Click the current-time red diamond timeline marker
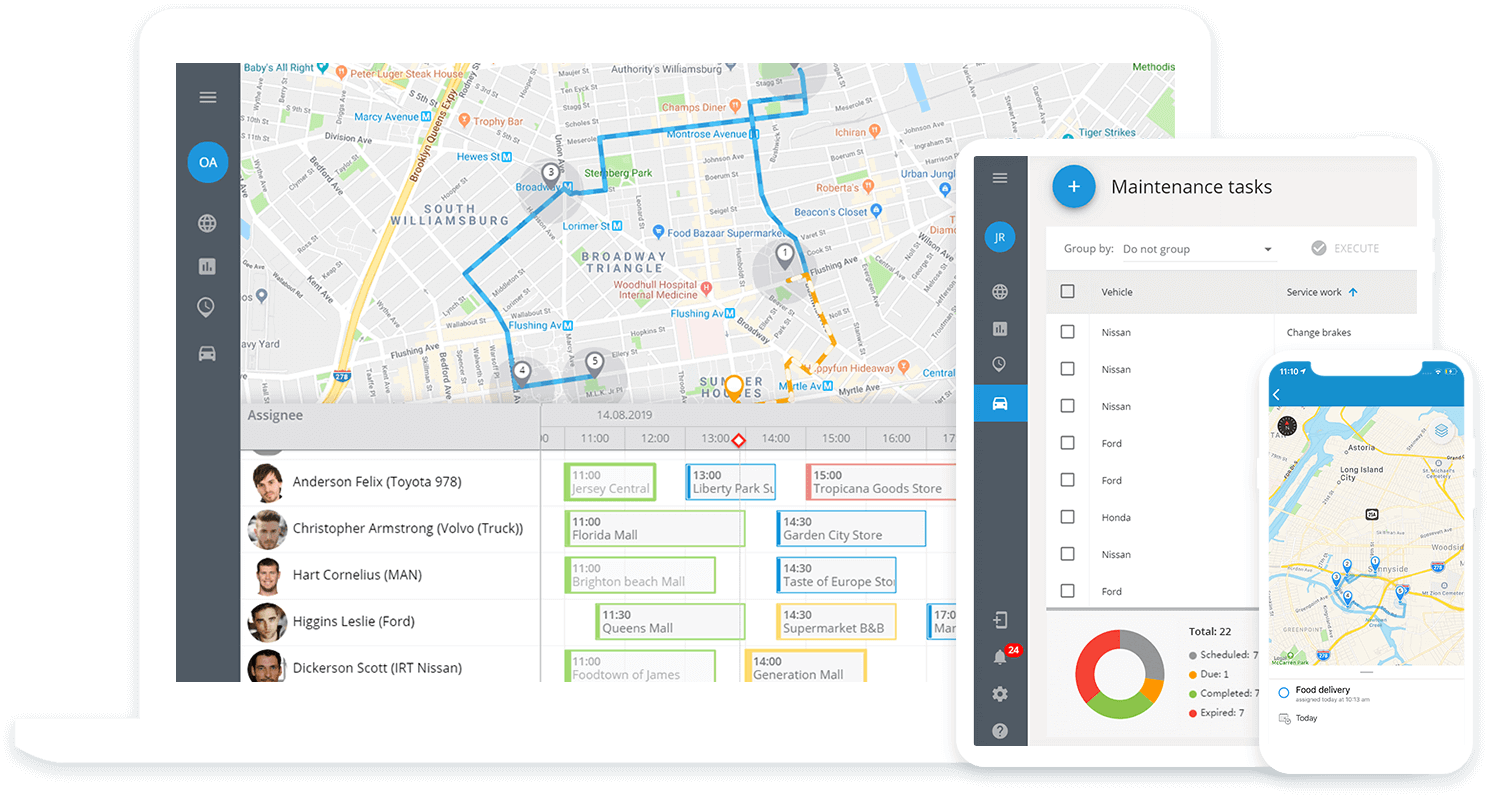This screenshot has width=1490, height=797. [x=738, y=441]
